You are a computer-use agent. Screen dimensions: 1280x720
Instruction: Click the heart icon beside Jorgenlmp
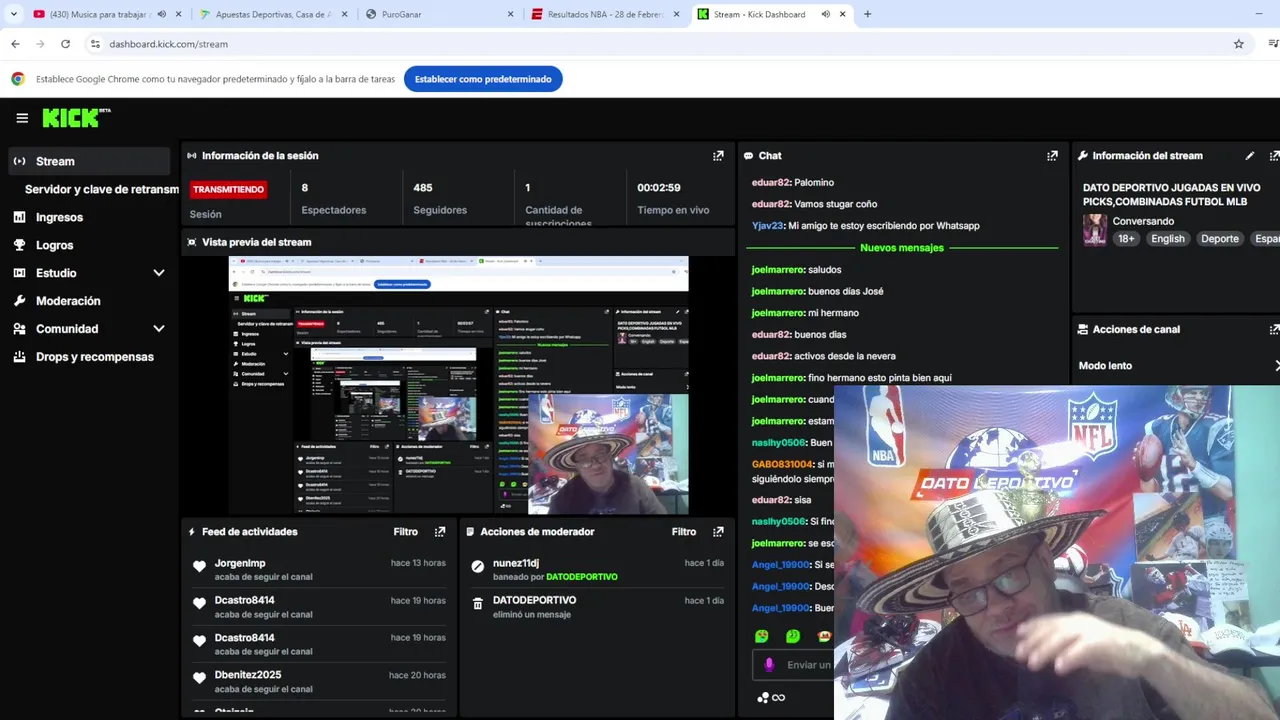coord(199,567)
